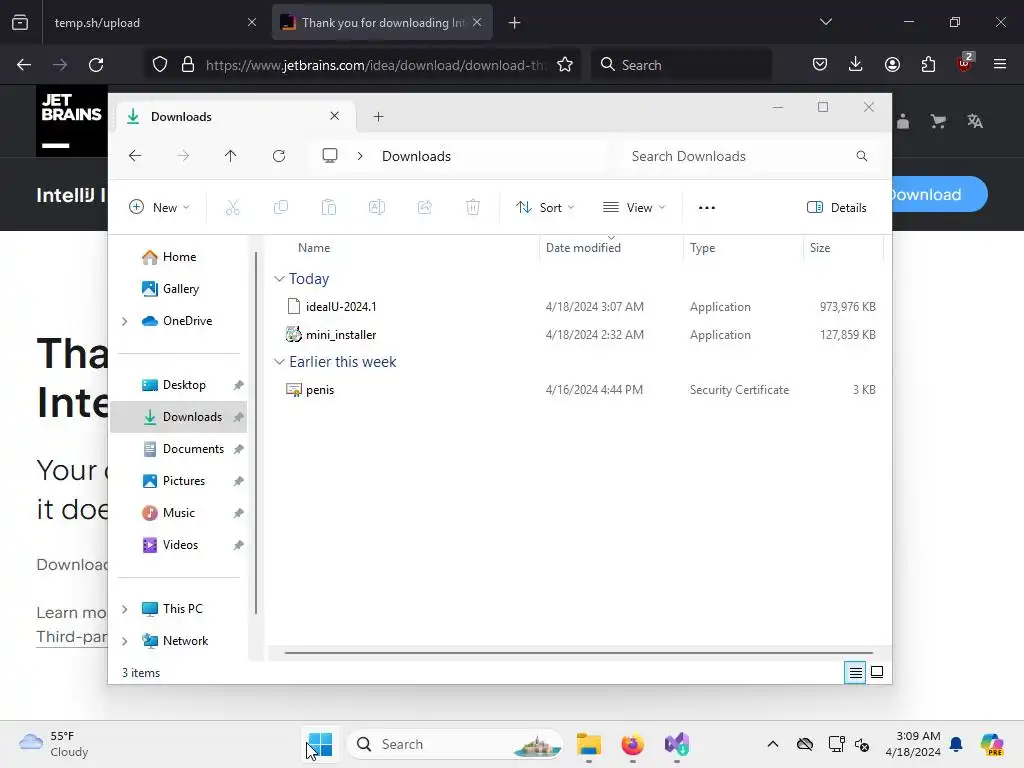Expand OneDrive in navigation pane
This screenshot has height=768, width=1024.
[125, 321]
